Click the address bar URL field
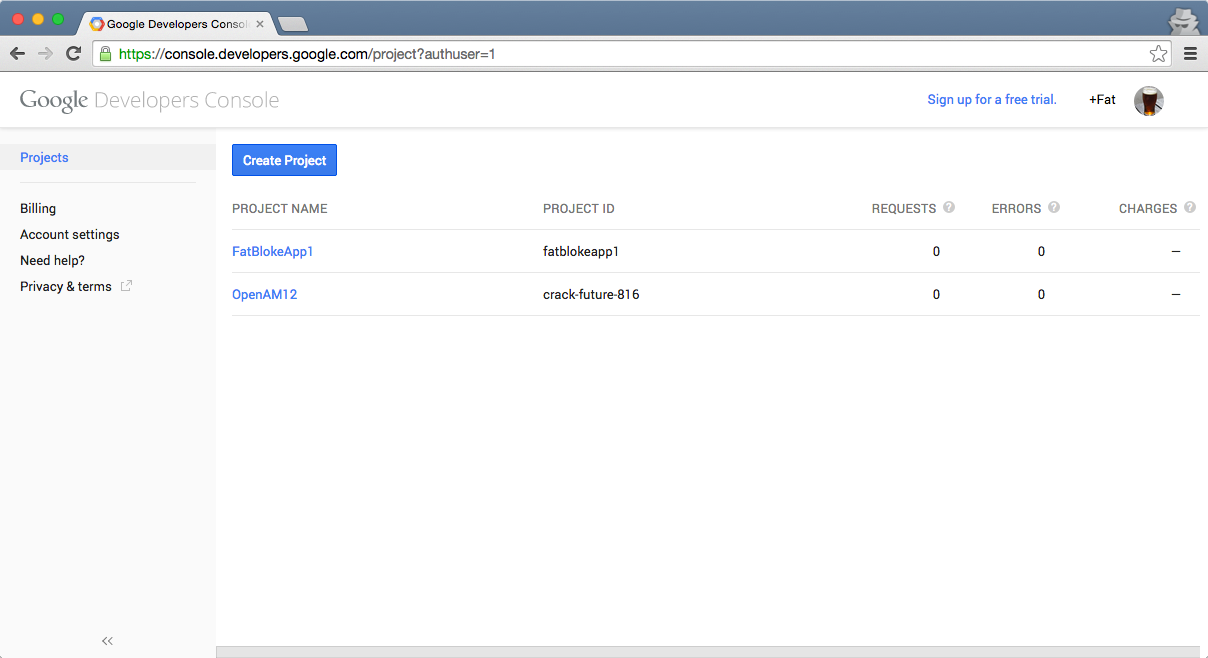This screenshot has width=1208, height=658. pos(630,54)
